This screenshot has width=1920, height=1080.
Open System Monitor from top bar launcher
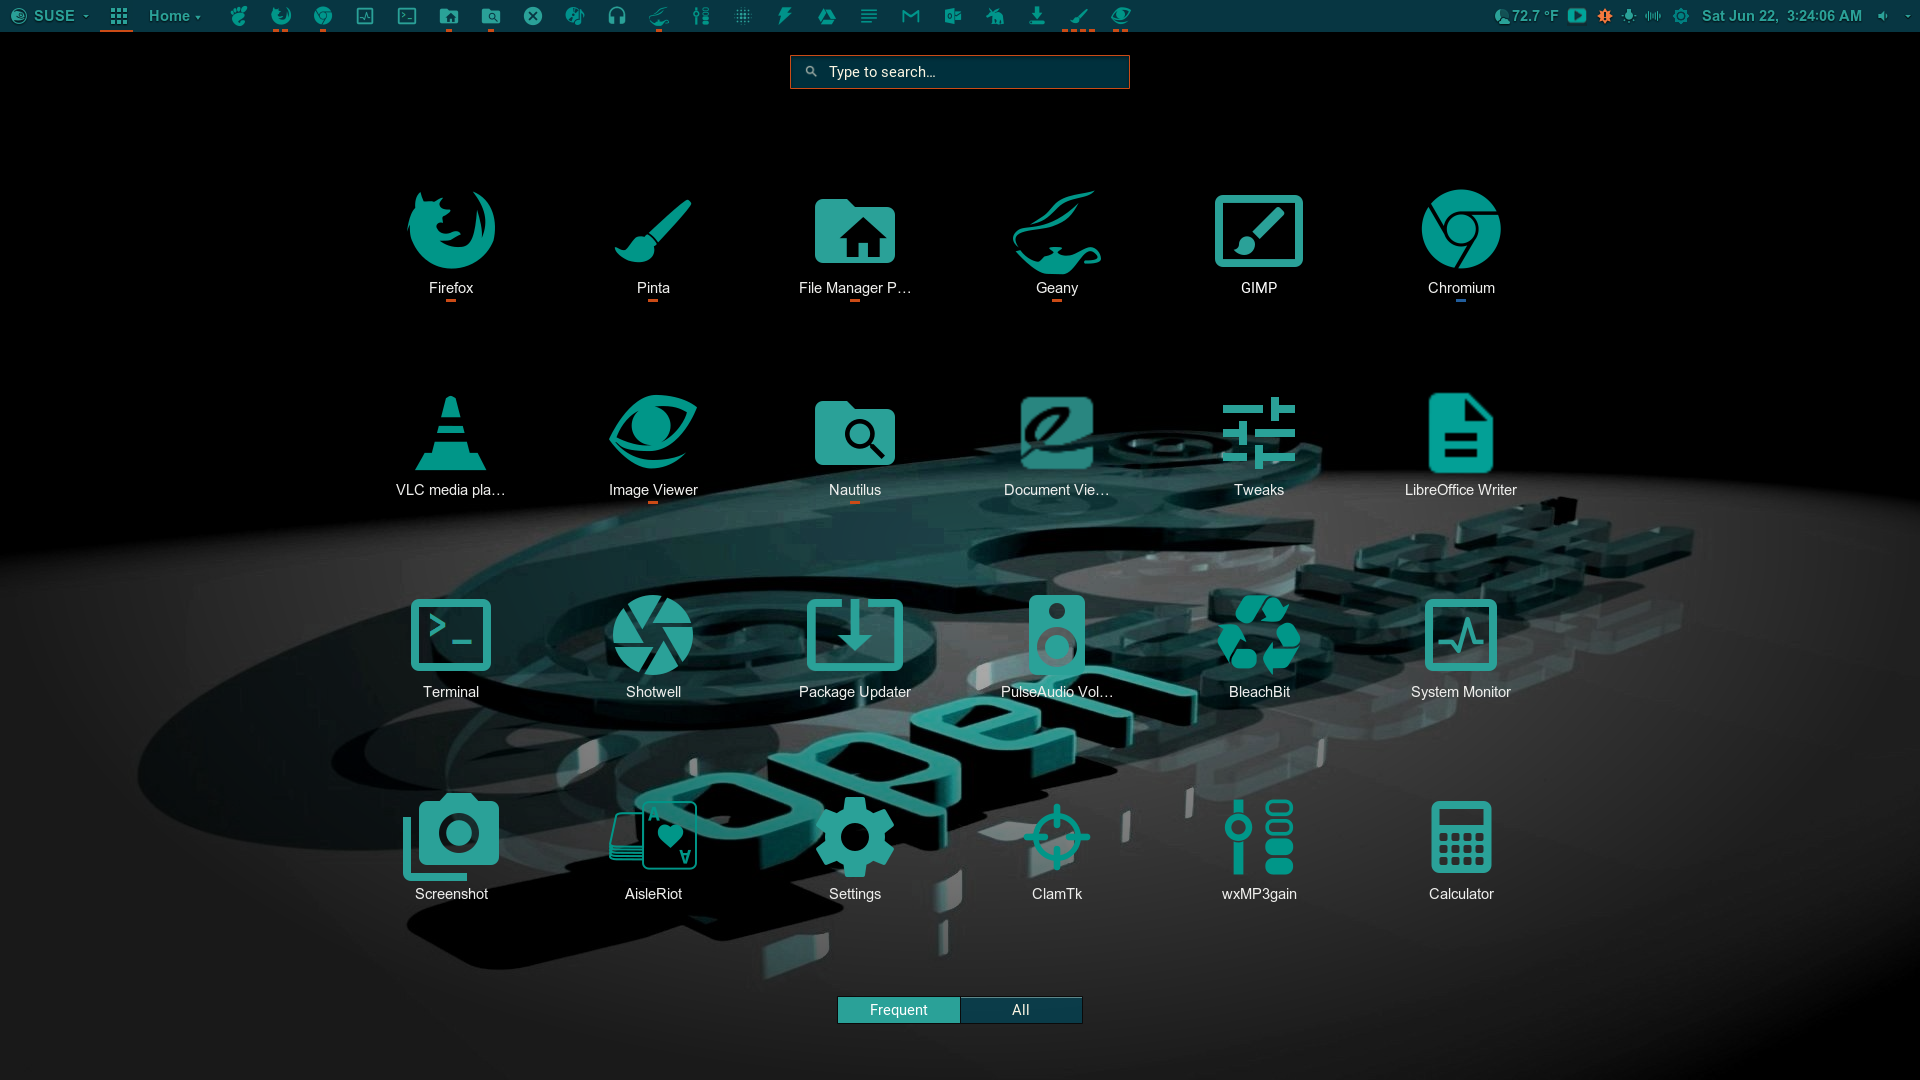(x=365, y=16)
